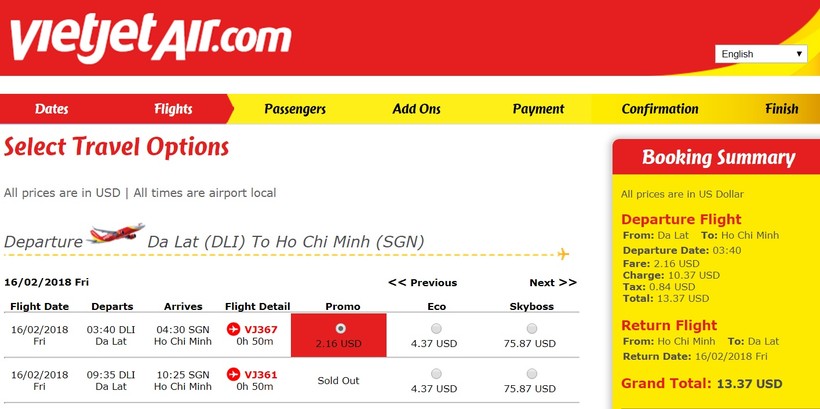Image resolution: width=820 pixels, height=409 pixels.
Task: Jump to the Payment step
Action: 538,109
